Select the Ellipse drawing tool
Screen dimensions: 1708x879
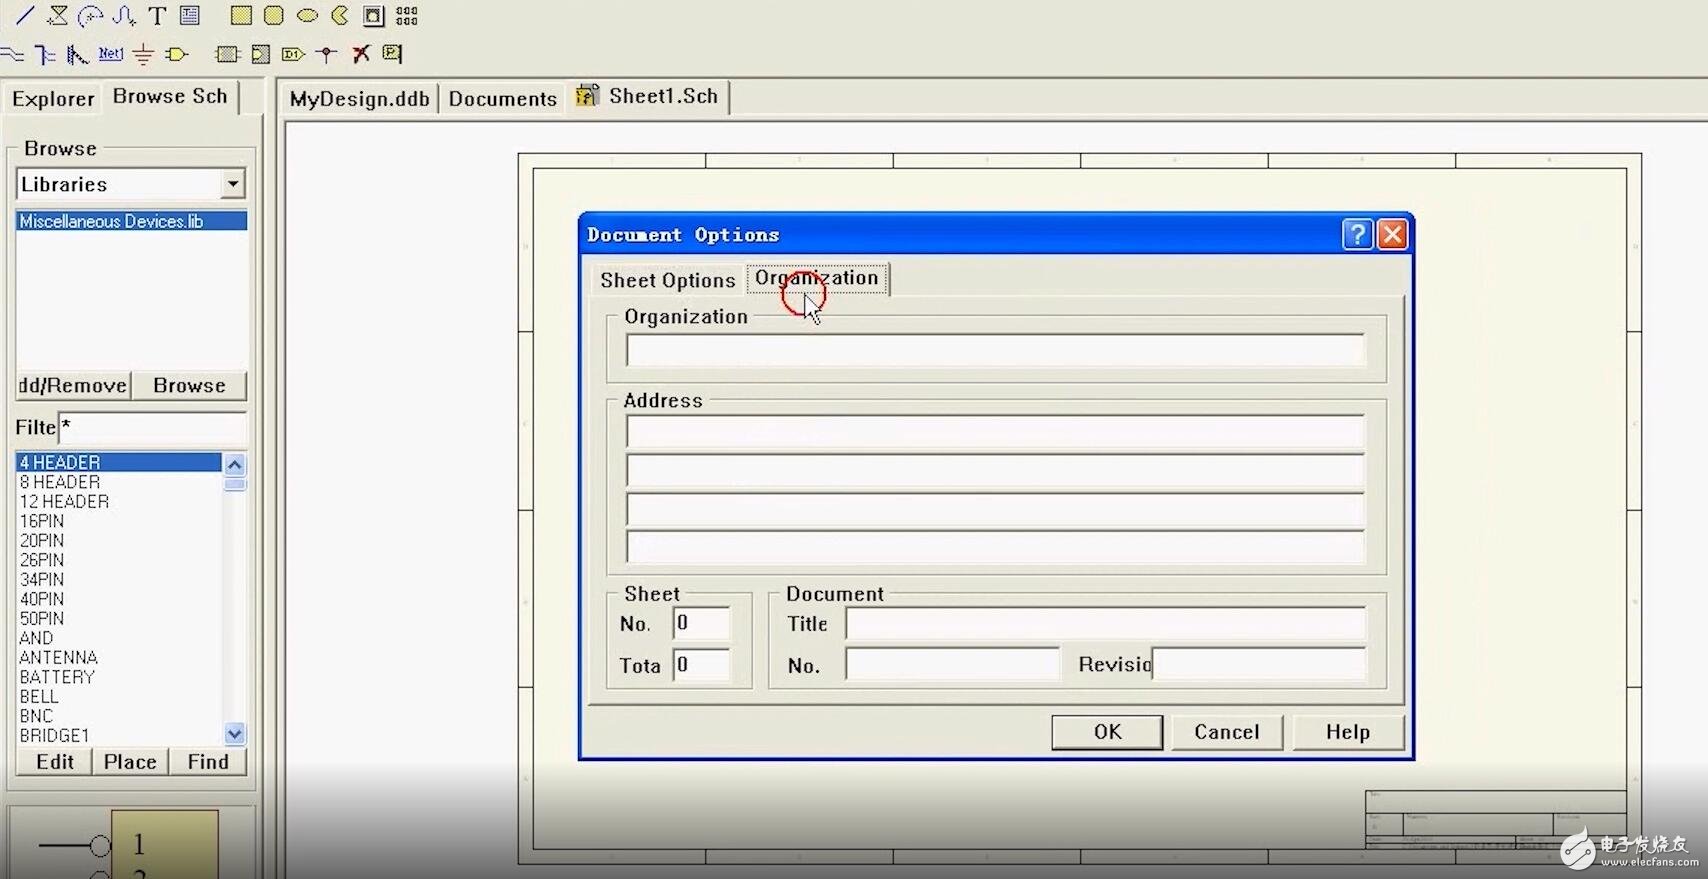(x=307, y=15)
